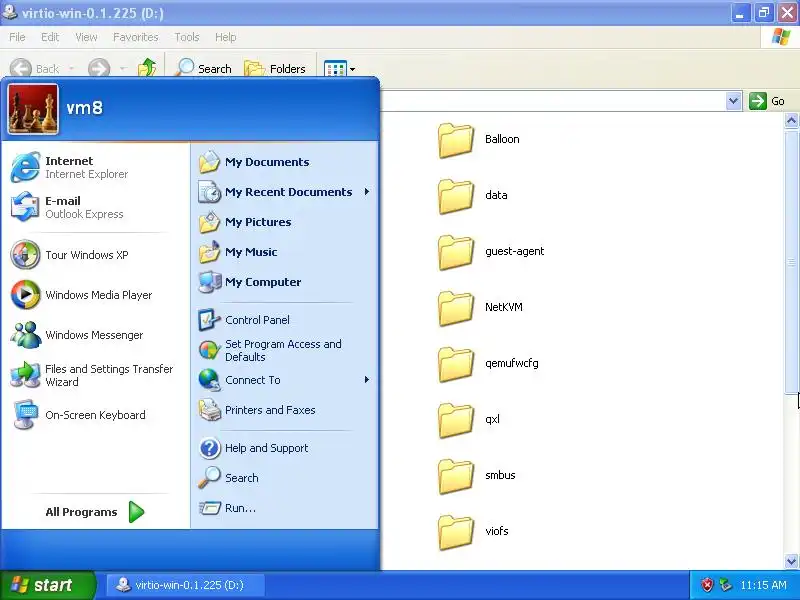Open the Edit menu
Screen dimensions: 800x600
click(x=50, y=37)
